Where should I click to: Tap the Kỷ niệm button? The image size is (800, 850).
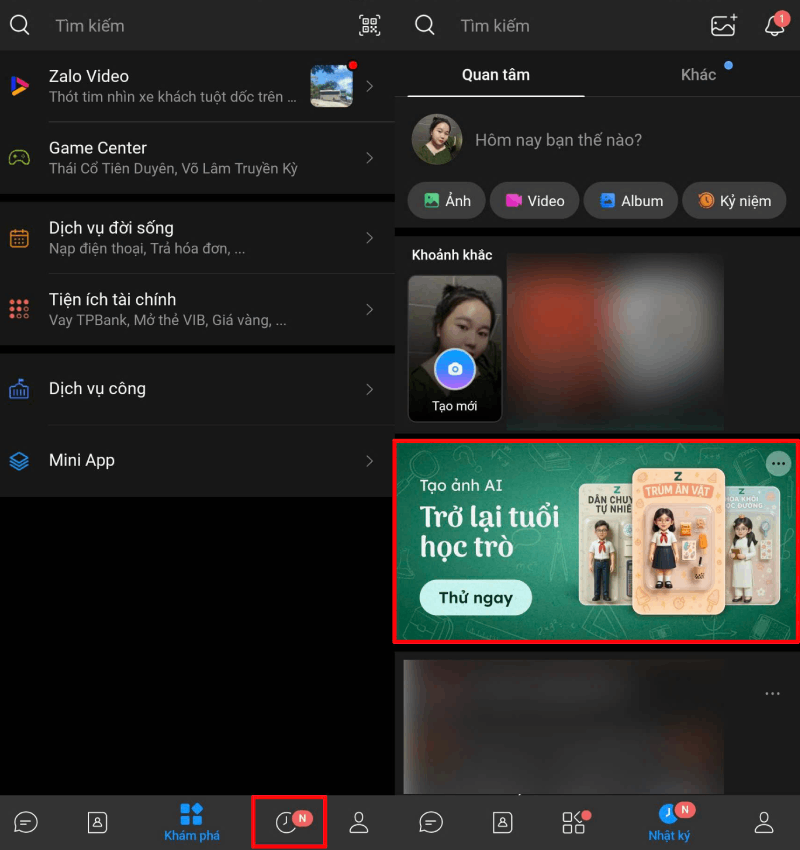pyautogui.click(x=735, y=201)
